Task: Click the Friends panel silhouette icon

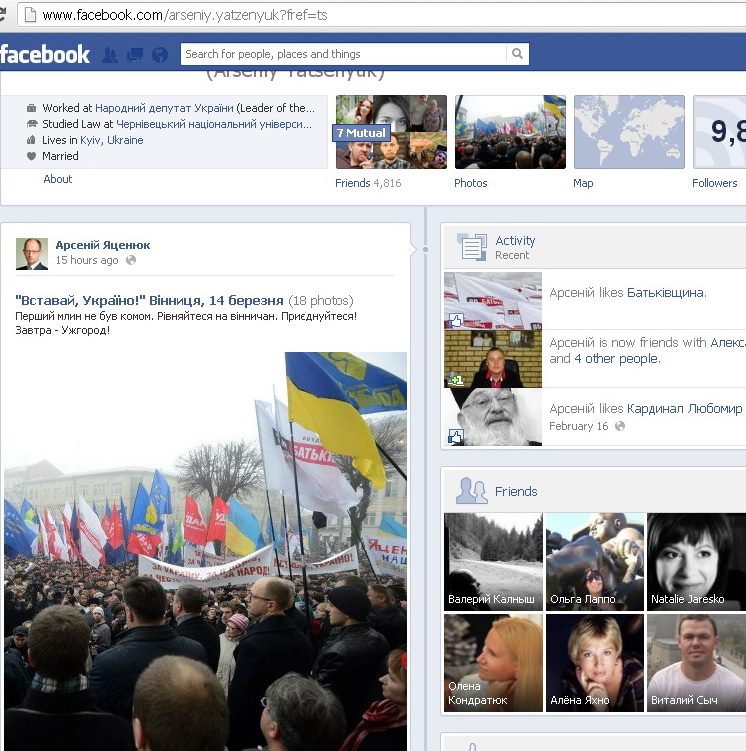Action: click(471, 491)
